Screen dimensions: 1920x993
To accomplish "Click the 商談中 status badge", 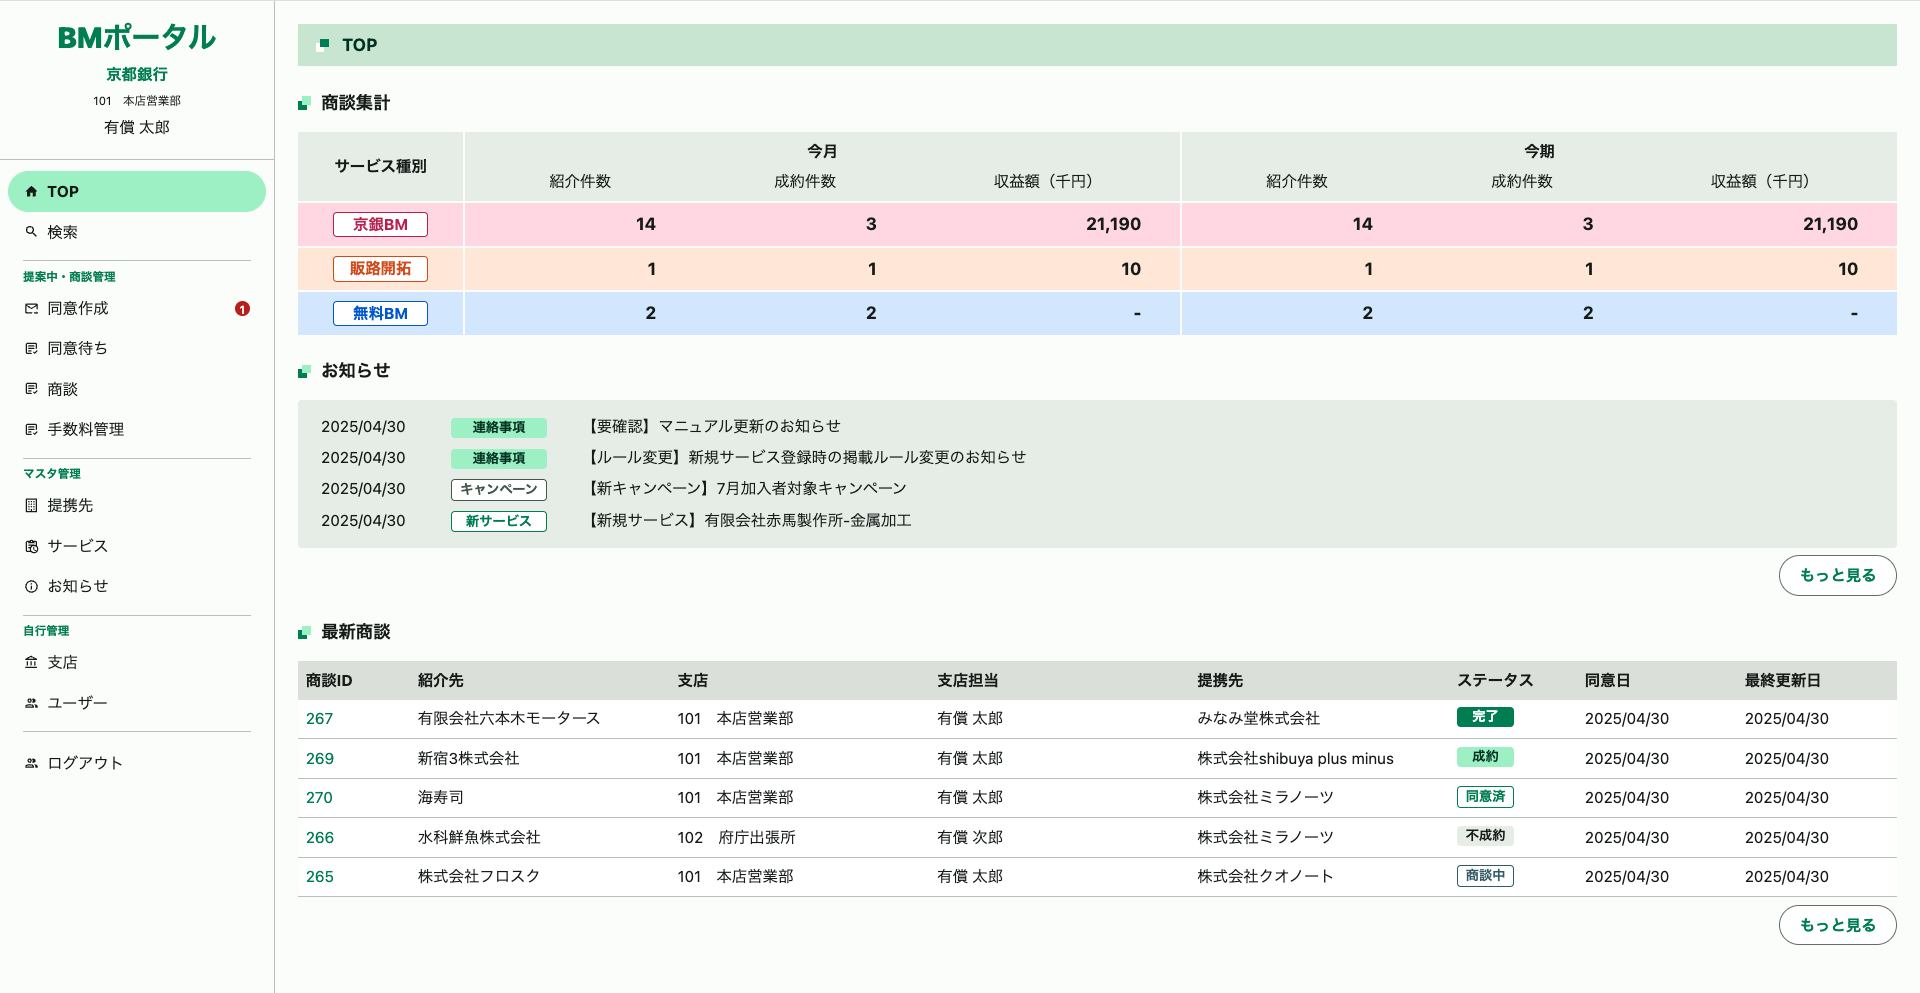I will (x=1485, y=876).
